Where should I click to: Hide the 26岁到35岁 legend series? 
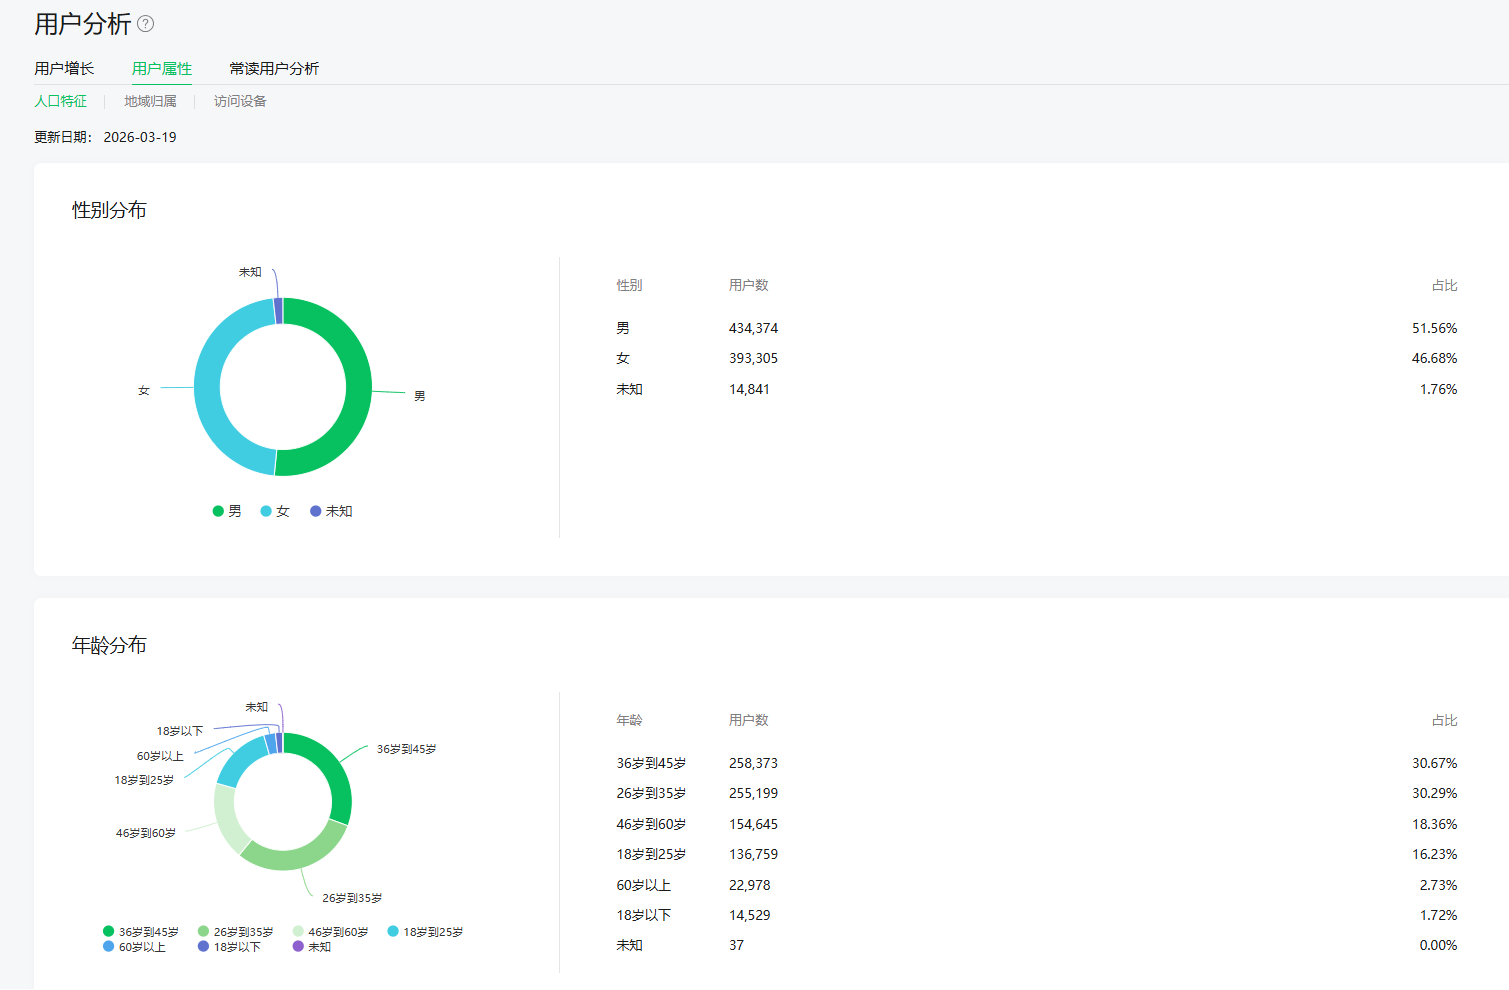236,932
